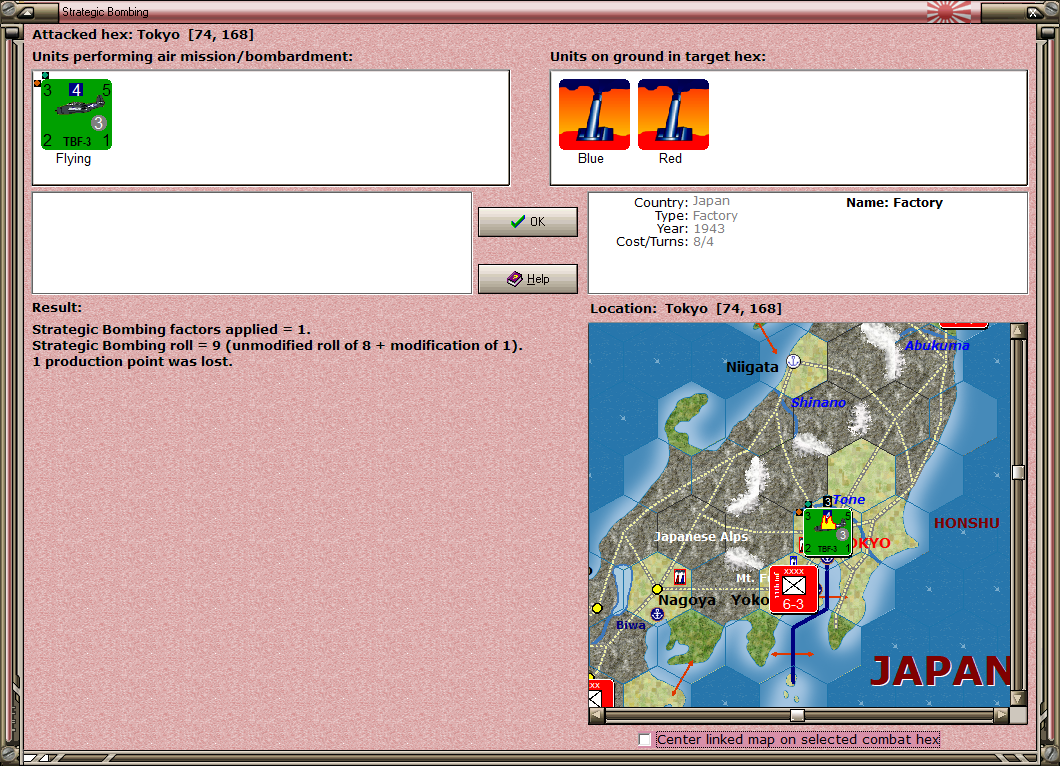The width and height of the screenshot is (1060, 766).
Task: Click the Strategic Bombing roll result line
Action: point(278,345)
